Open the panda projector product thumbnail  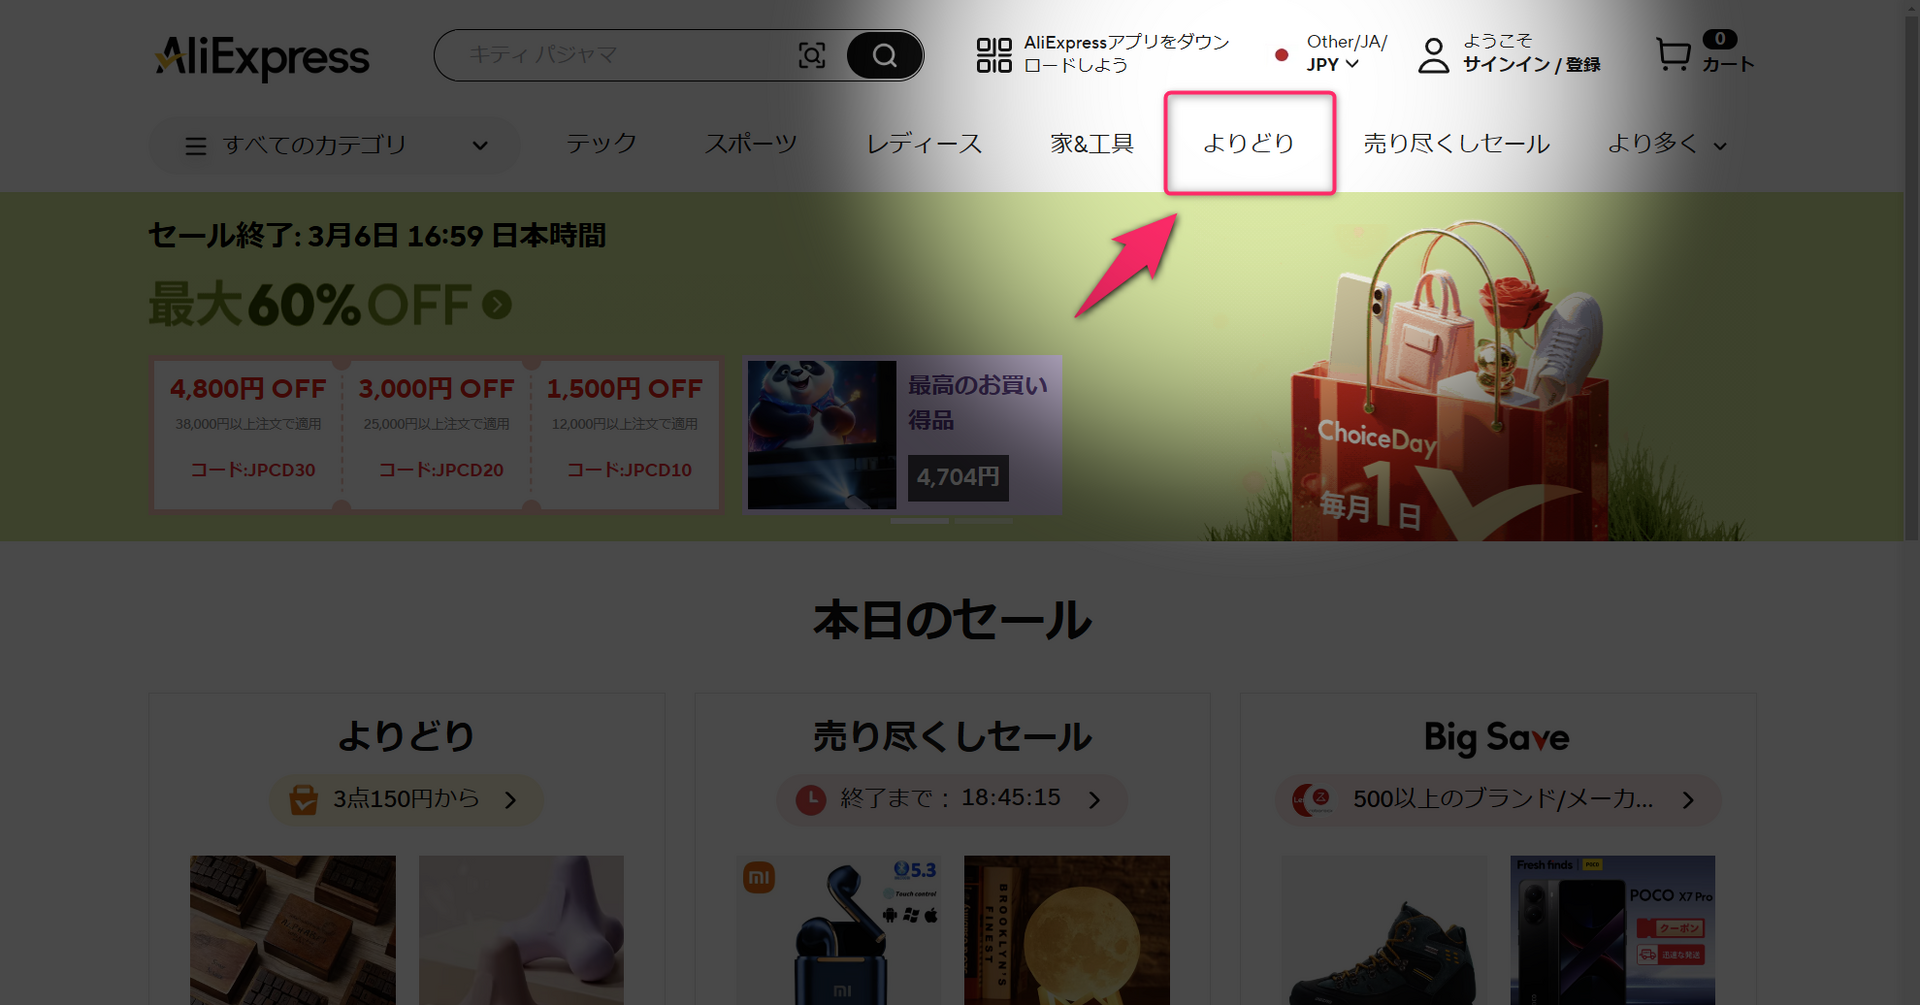(x=821, y=435)
